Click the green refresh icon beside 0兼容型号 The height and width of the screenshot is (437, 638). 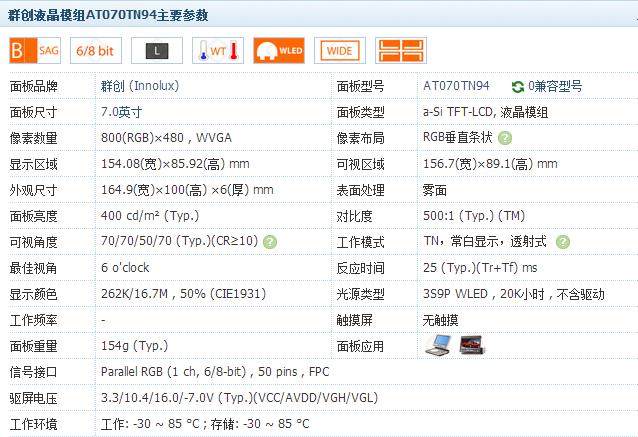coord(518,86)
